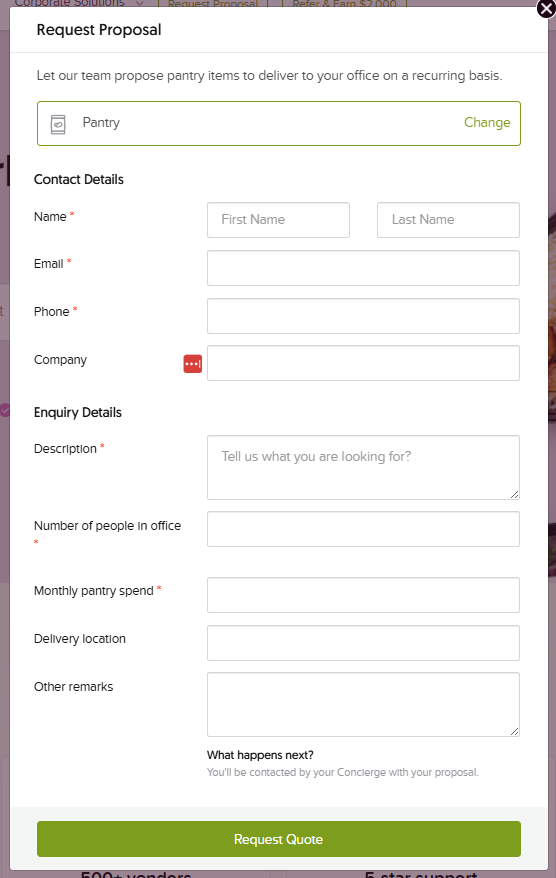
Task: Focus the Phone input field
Action: click(x=363, y=316)
